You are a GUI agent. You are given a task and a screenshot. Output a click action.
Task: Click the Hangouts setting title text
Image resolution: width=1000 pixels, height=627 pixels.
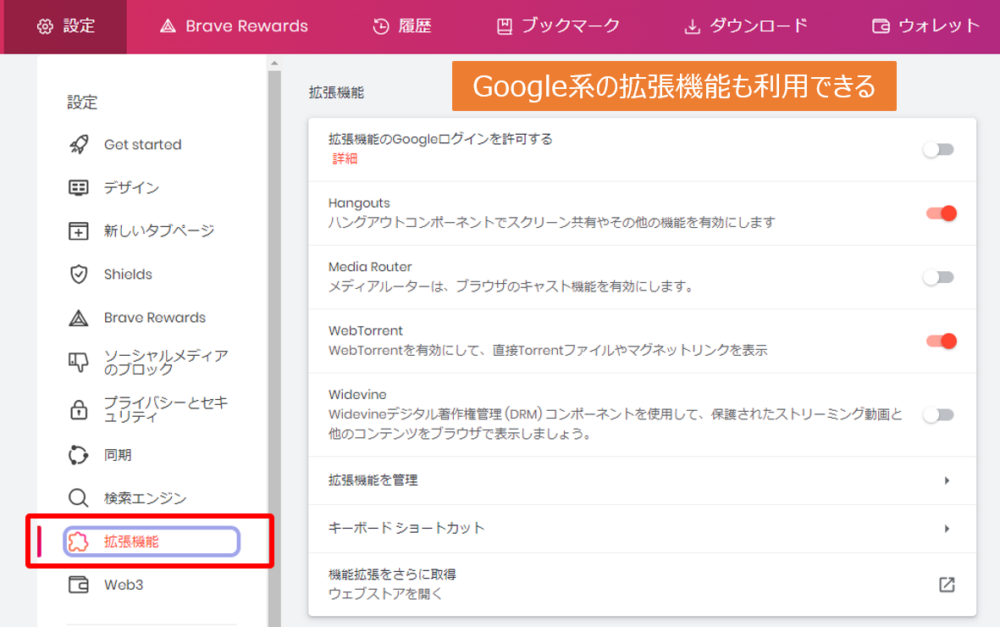(358, 203)
